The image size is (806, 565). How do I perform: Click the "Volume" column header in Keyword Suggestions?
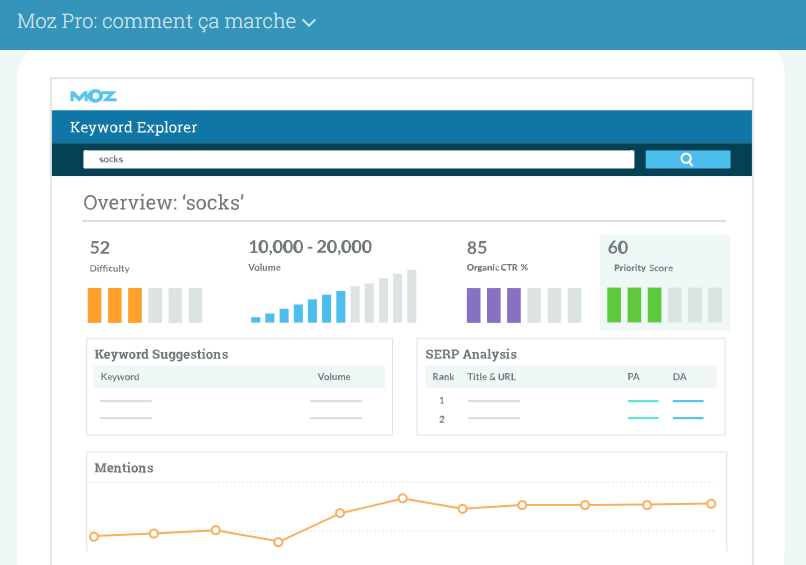point(334,377)
